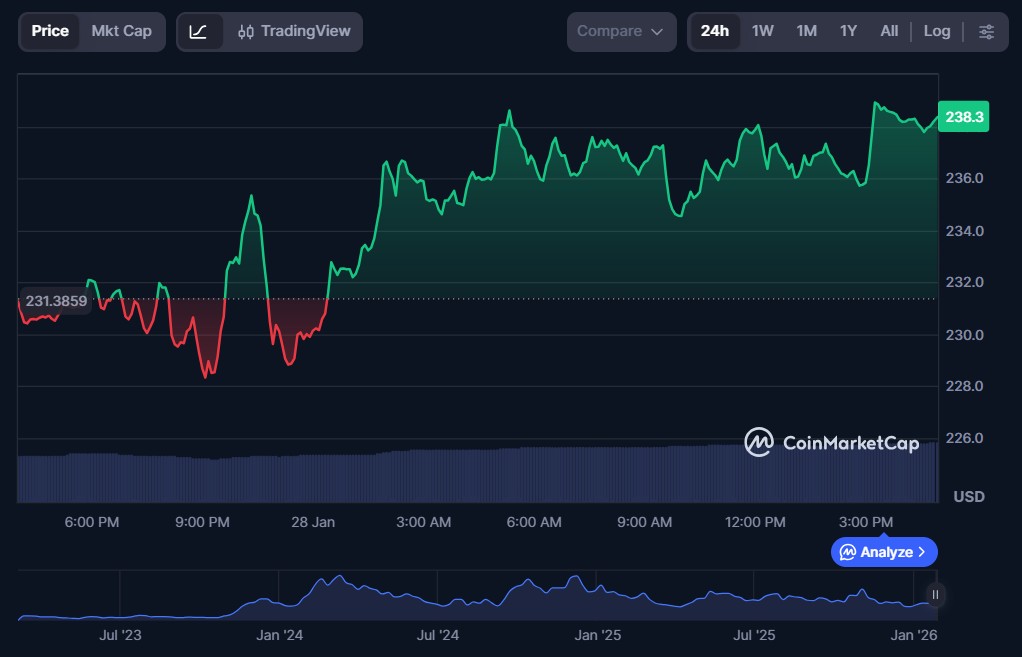Click the green 238.3 current price label
The image size is (1022, 657).
[x=964, y=117]
